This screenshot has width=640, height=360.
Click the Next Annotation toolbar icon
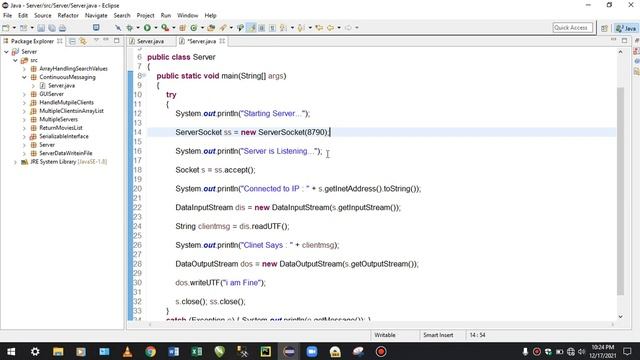[x=283, y=28]
